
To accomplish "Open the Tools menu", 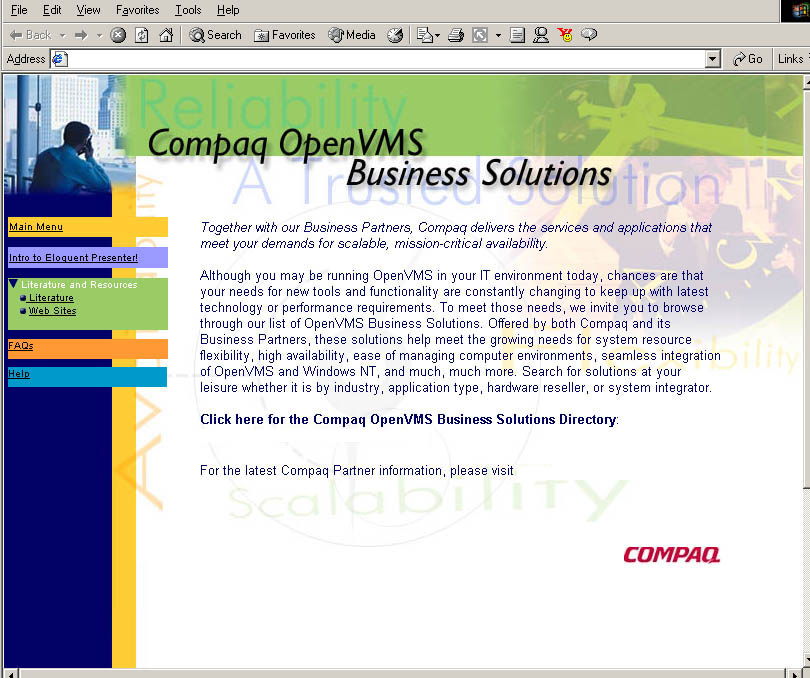I will (188, 10).
